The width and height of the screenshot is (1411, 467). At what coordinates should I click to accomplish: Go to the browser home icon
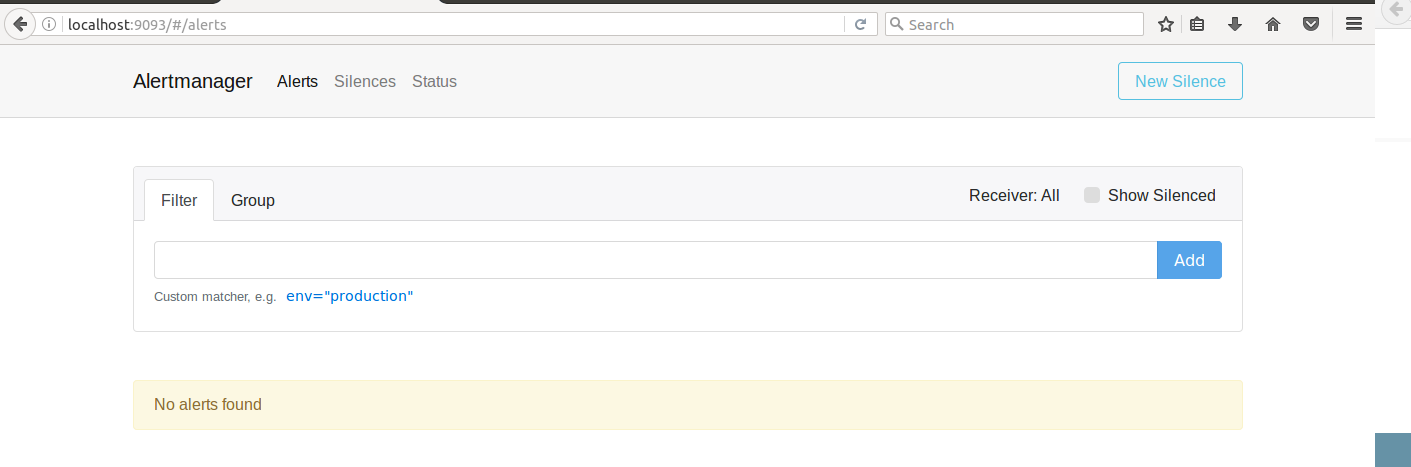1273,24
